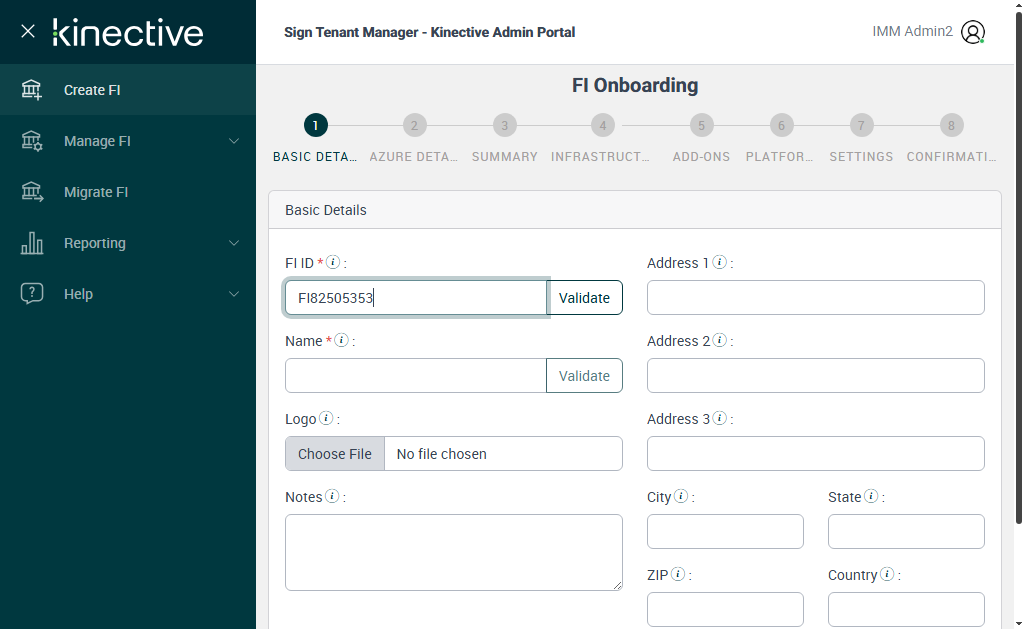Open Create FI in the sidebar
1024x629 pixels.
click(128, 90)
